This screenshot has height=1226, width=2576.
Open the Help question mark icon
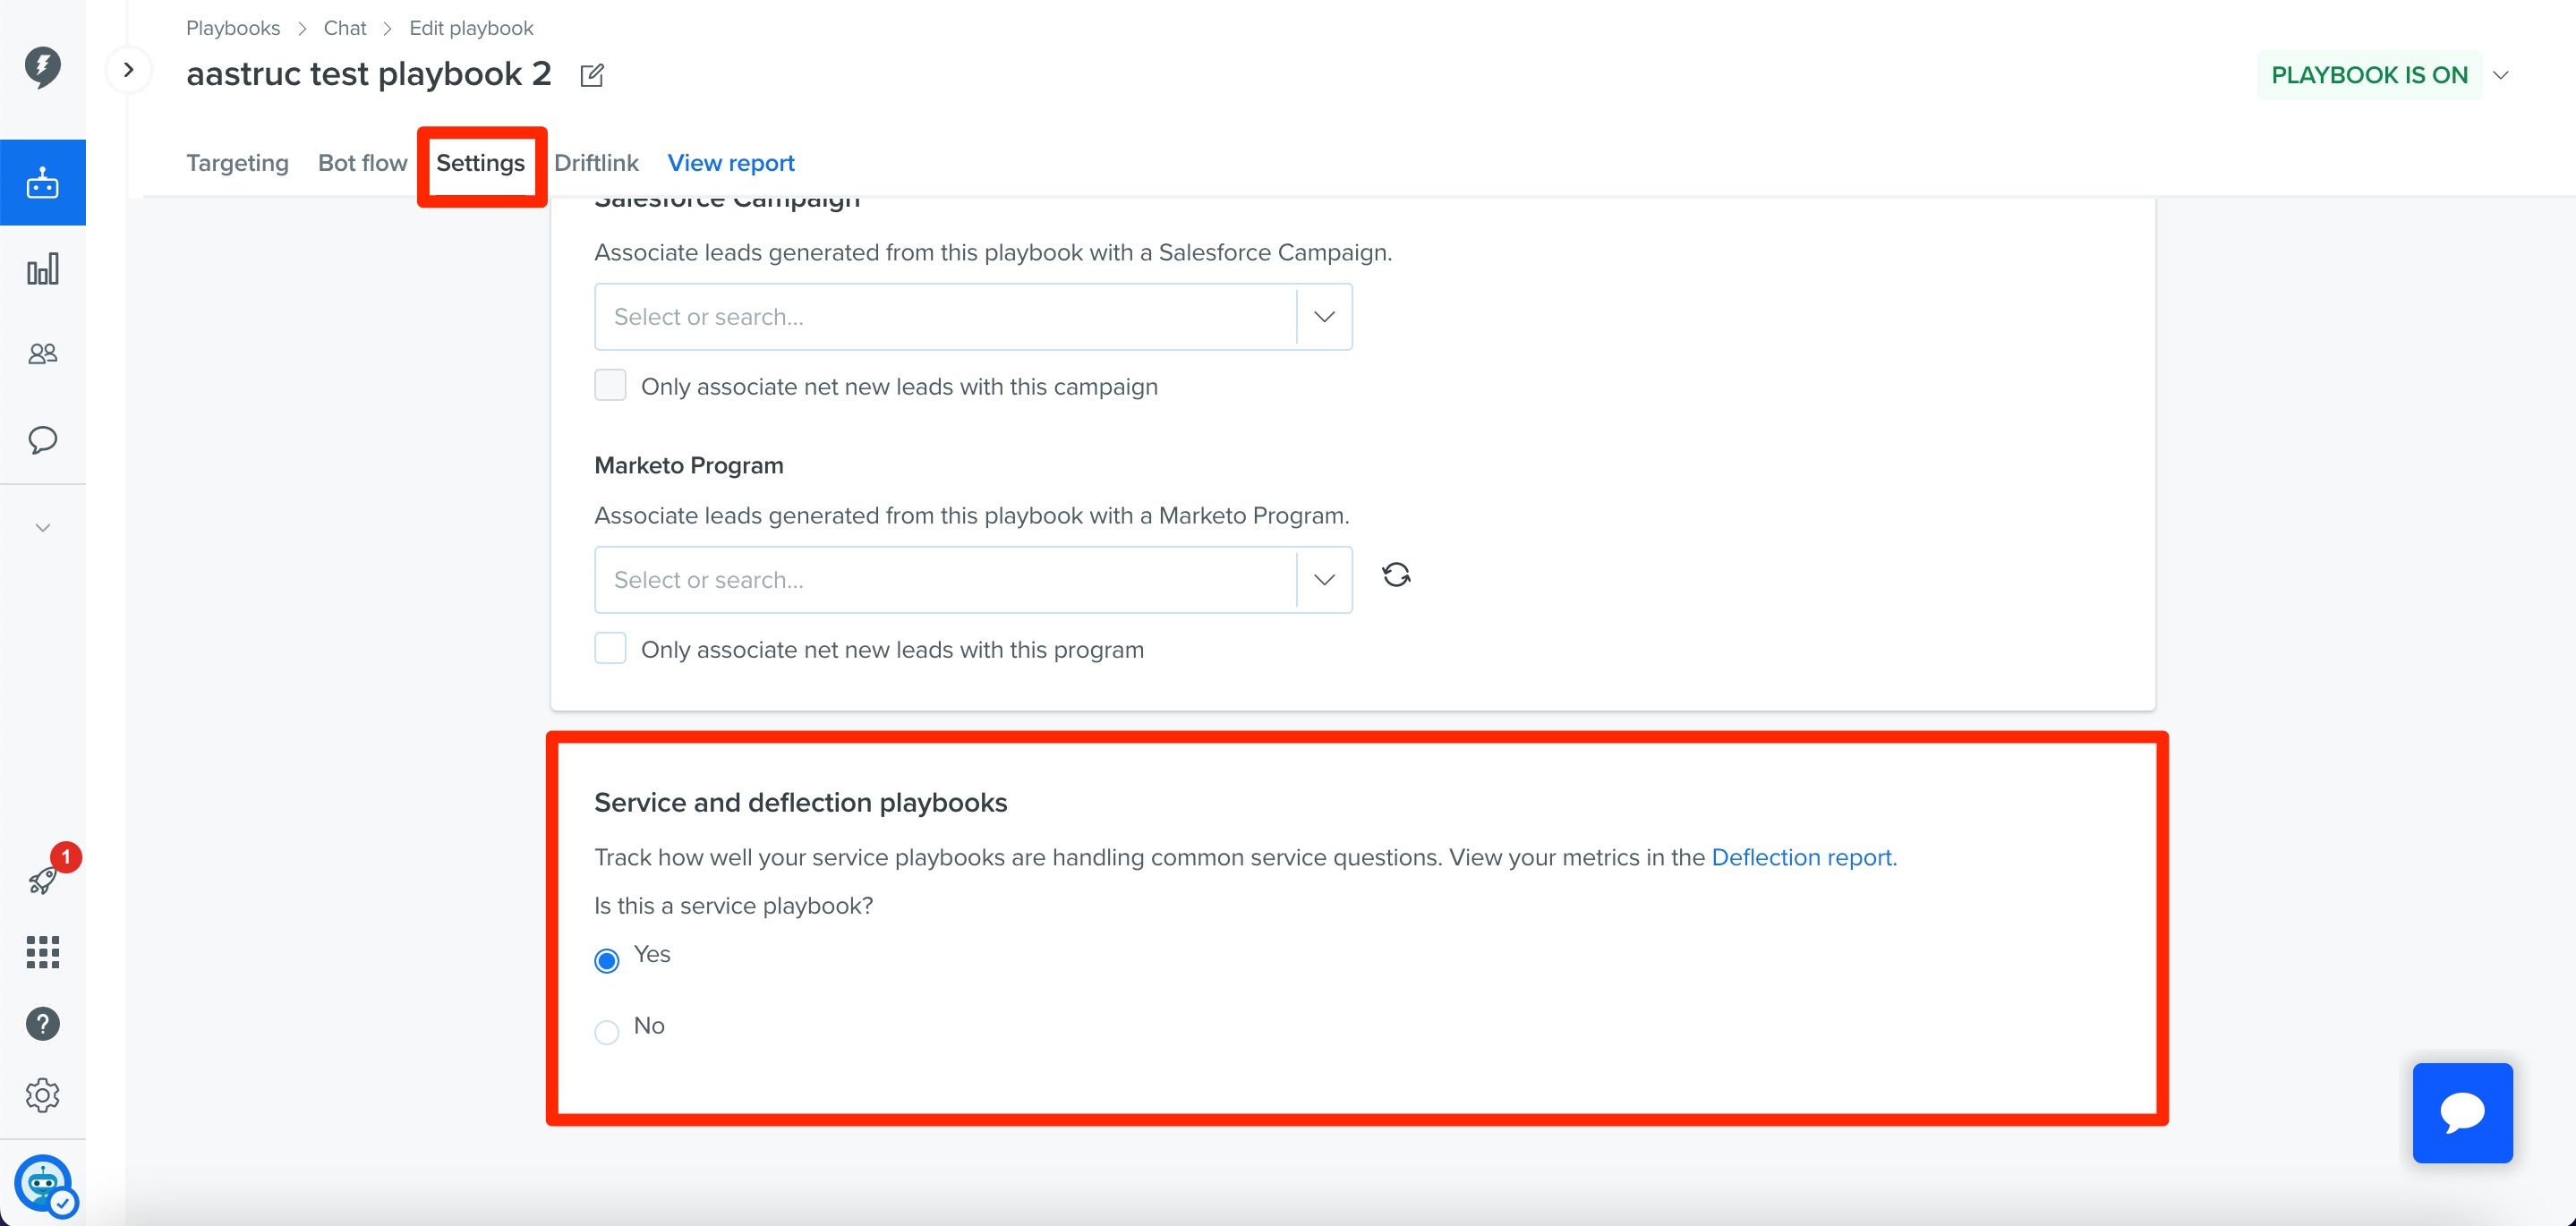tap(43, 1023)
